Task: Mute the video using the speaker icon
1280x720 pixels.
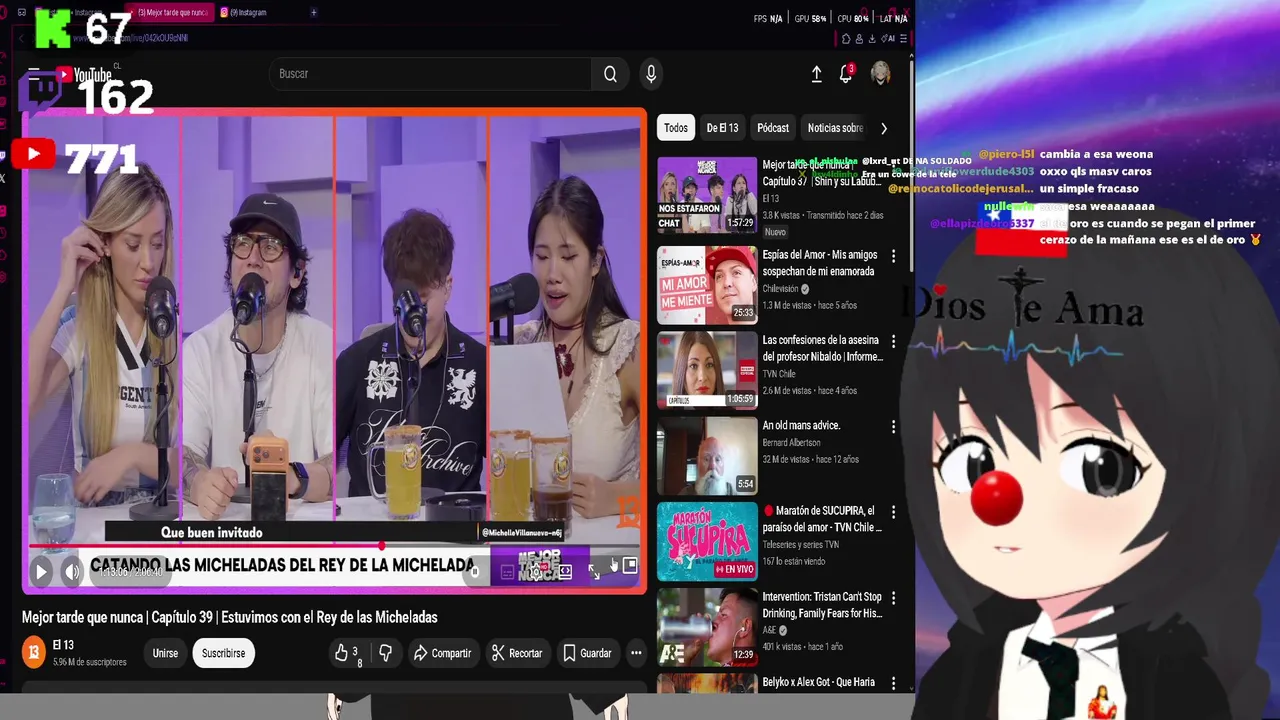Action: pyautogui.click(x=72, y=572)
